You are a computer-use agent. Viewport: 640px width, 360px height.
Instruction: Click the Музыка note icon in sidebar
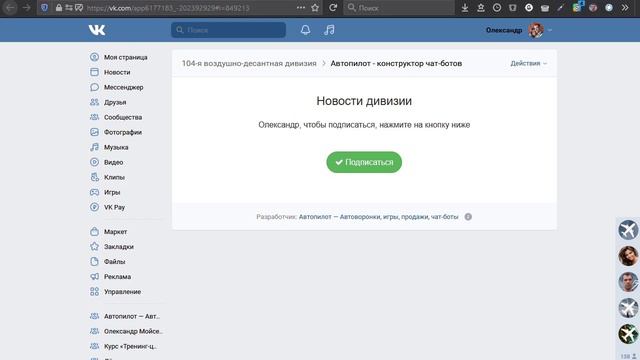pos(94,147)
